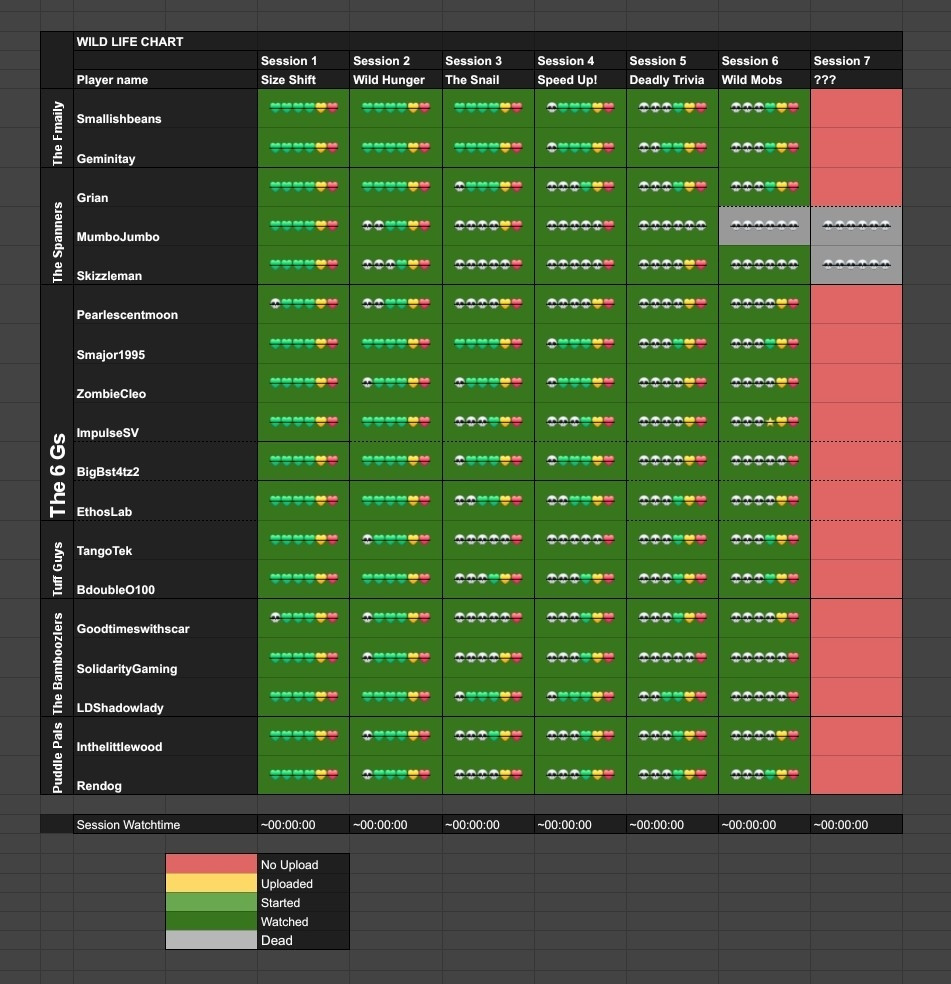Pick the red No Upload legend swatch

pos(212,864)
